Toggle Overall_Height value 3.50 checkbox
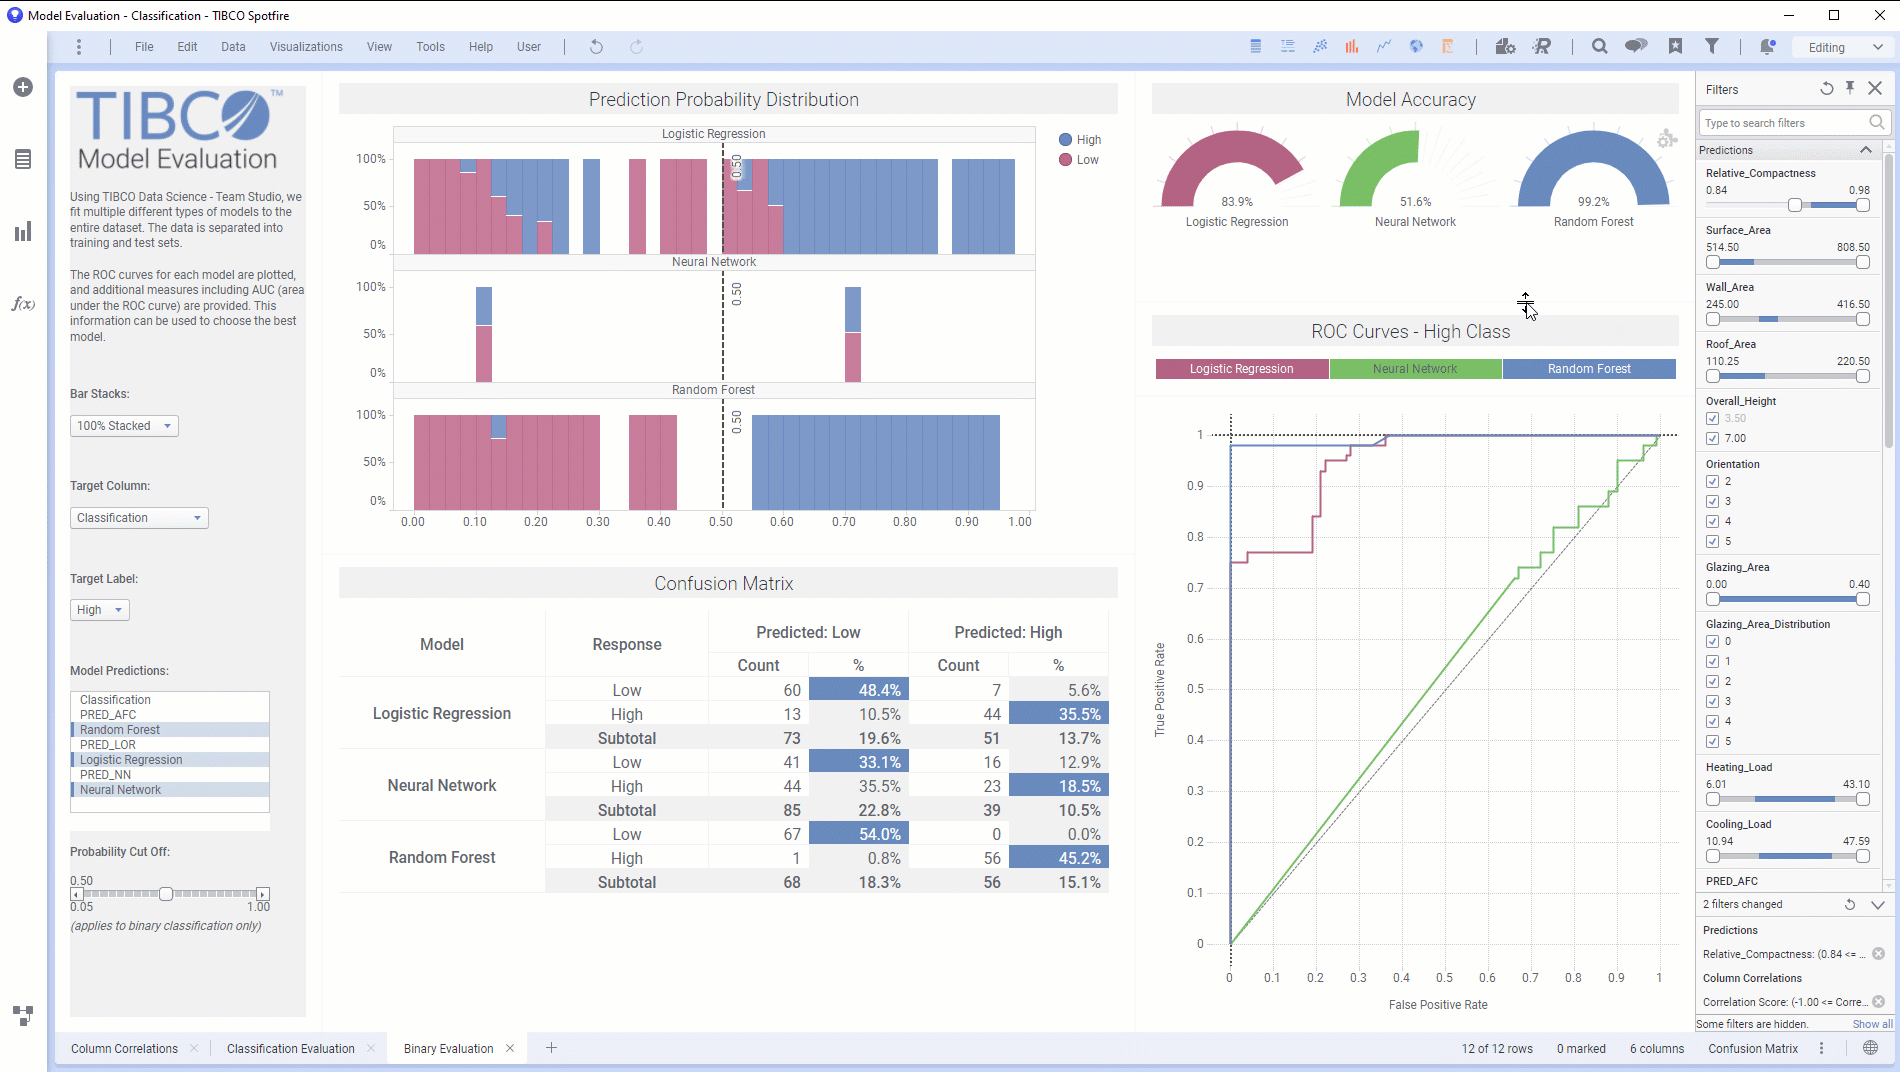 1712,418
